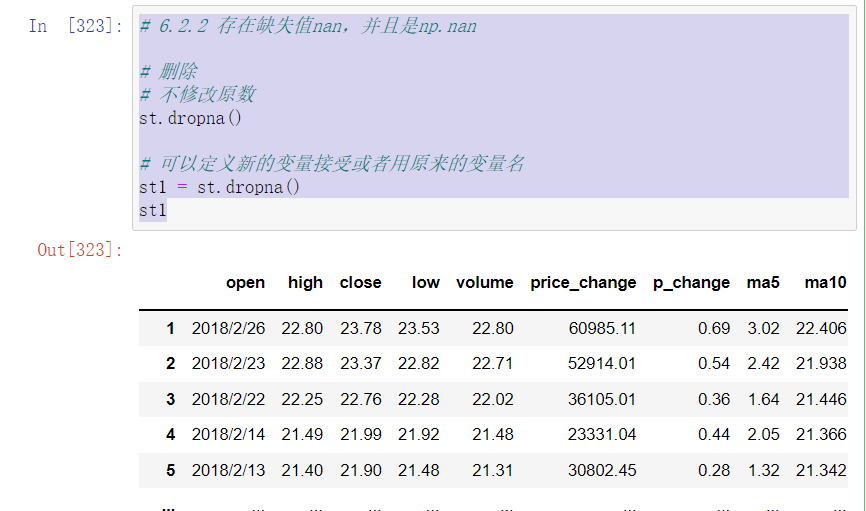Click the standalone st.dropna() code line
Screen dimensions: 866x511
(x=191, y=118)
